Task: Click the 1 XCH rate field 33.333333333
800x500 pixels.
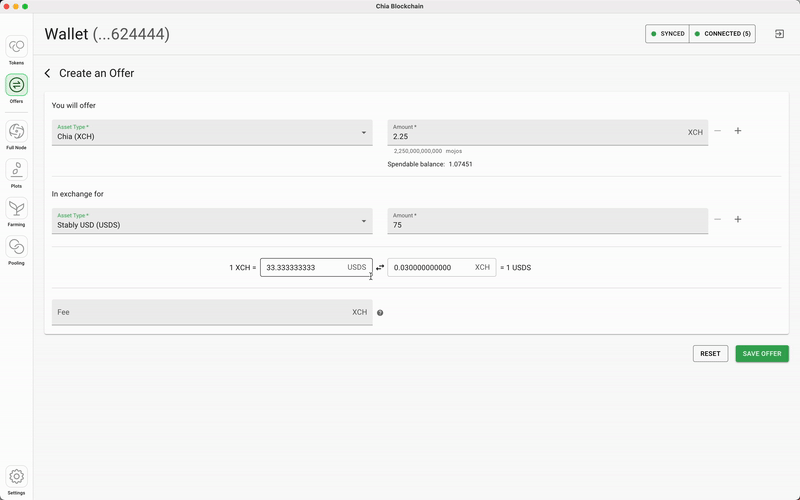Action: click(x=316, y=267)
